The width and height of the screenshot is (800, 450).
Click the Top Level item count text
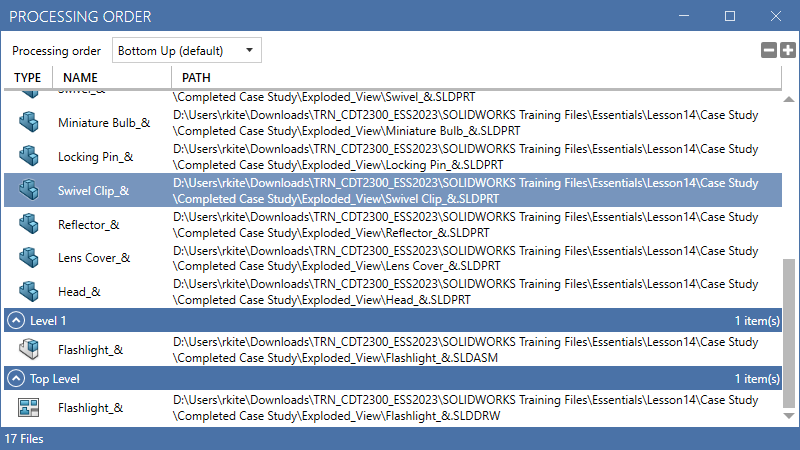[x=757, y=379]
